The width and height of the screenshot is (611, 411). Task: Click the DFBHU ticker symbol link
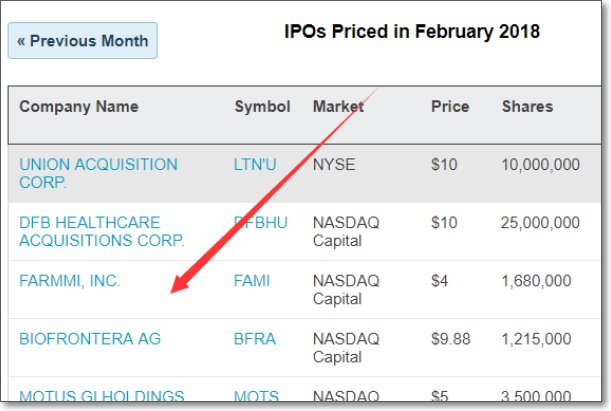coord(262,222)
